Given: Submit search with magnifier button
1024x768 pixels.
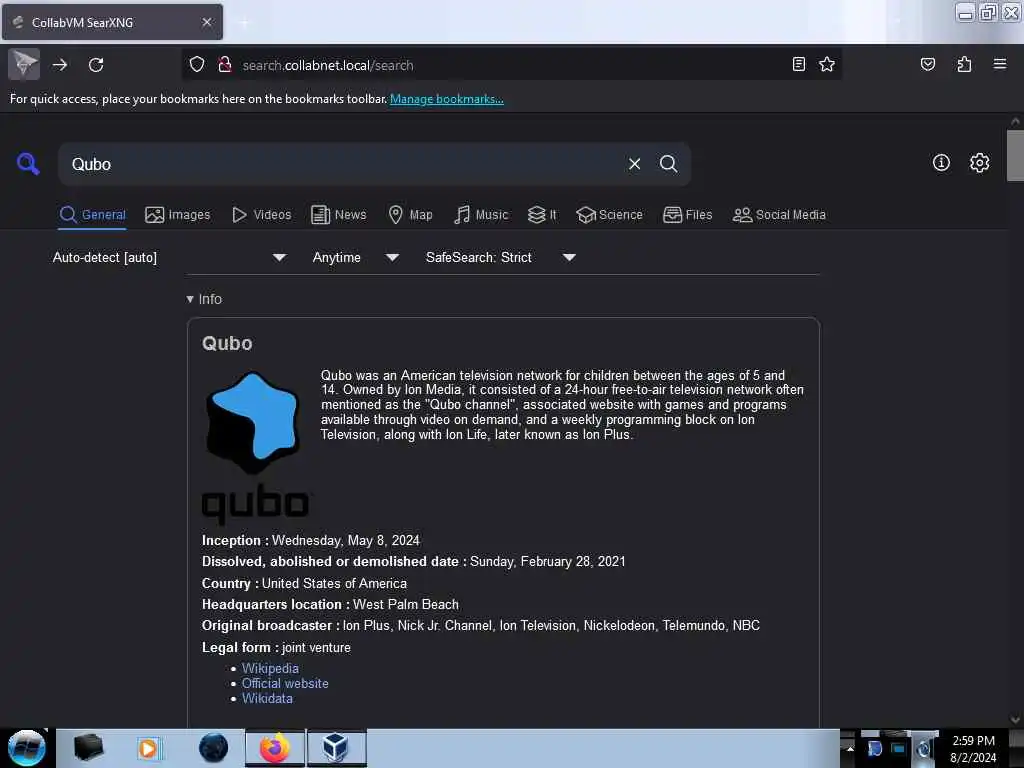Looking at the screenshot, I should (668, 164).
